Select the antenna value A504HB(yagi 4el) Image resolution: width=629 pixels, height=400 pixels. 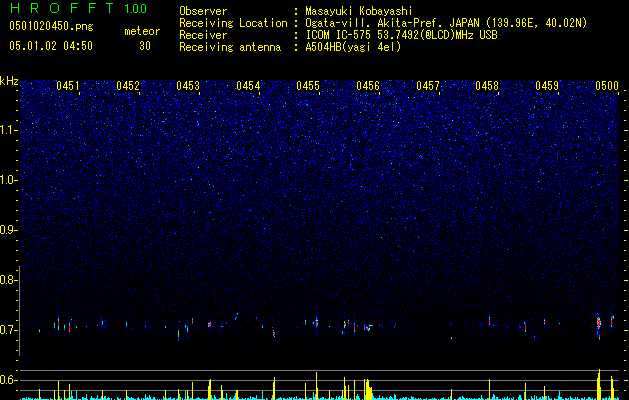(353, 47)
